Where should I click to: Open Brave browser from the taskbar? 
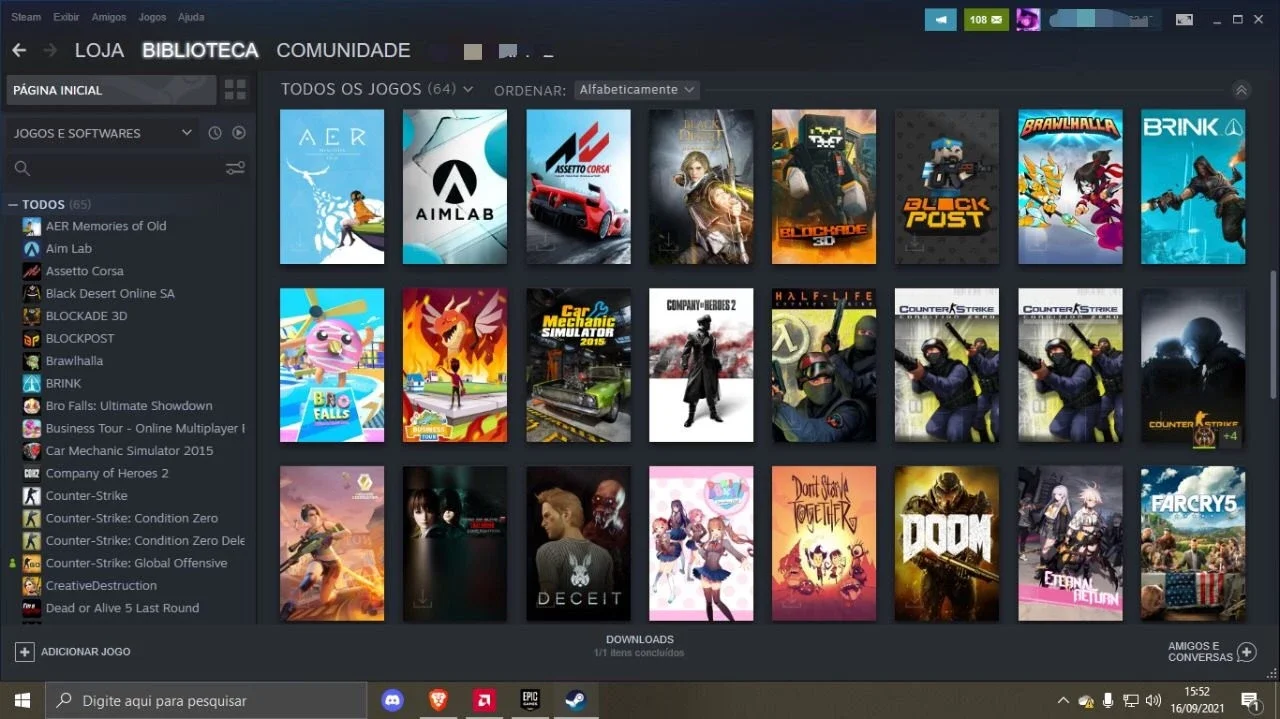pos(438,700)
